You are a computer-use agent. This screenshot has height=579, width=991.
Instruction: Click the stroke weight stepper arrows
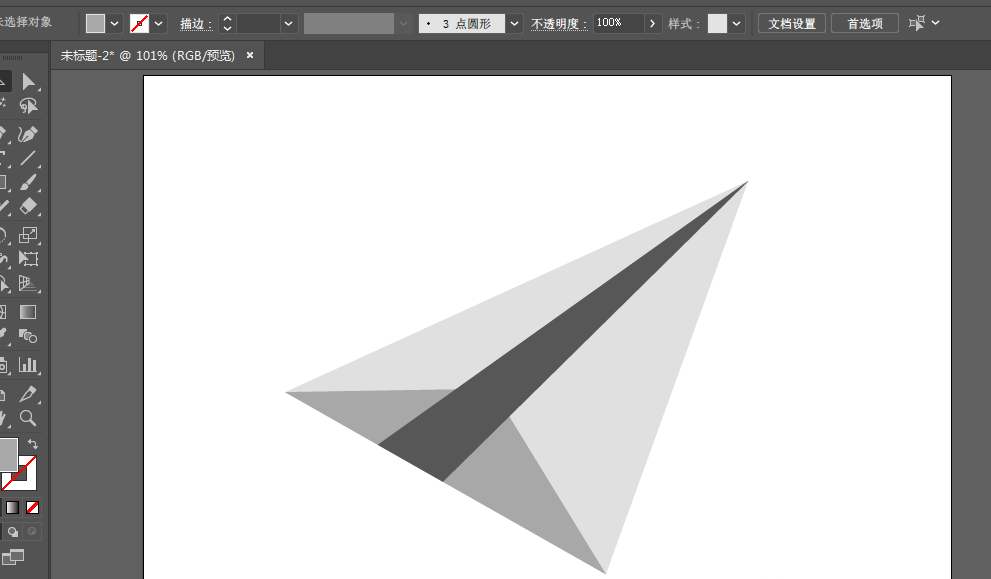[228, 23]
